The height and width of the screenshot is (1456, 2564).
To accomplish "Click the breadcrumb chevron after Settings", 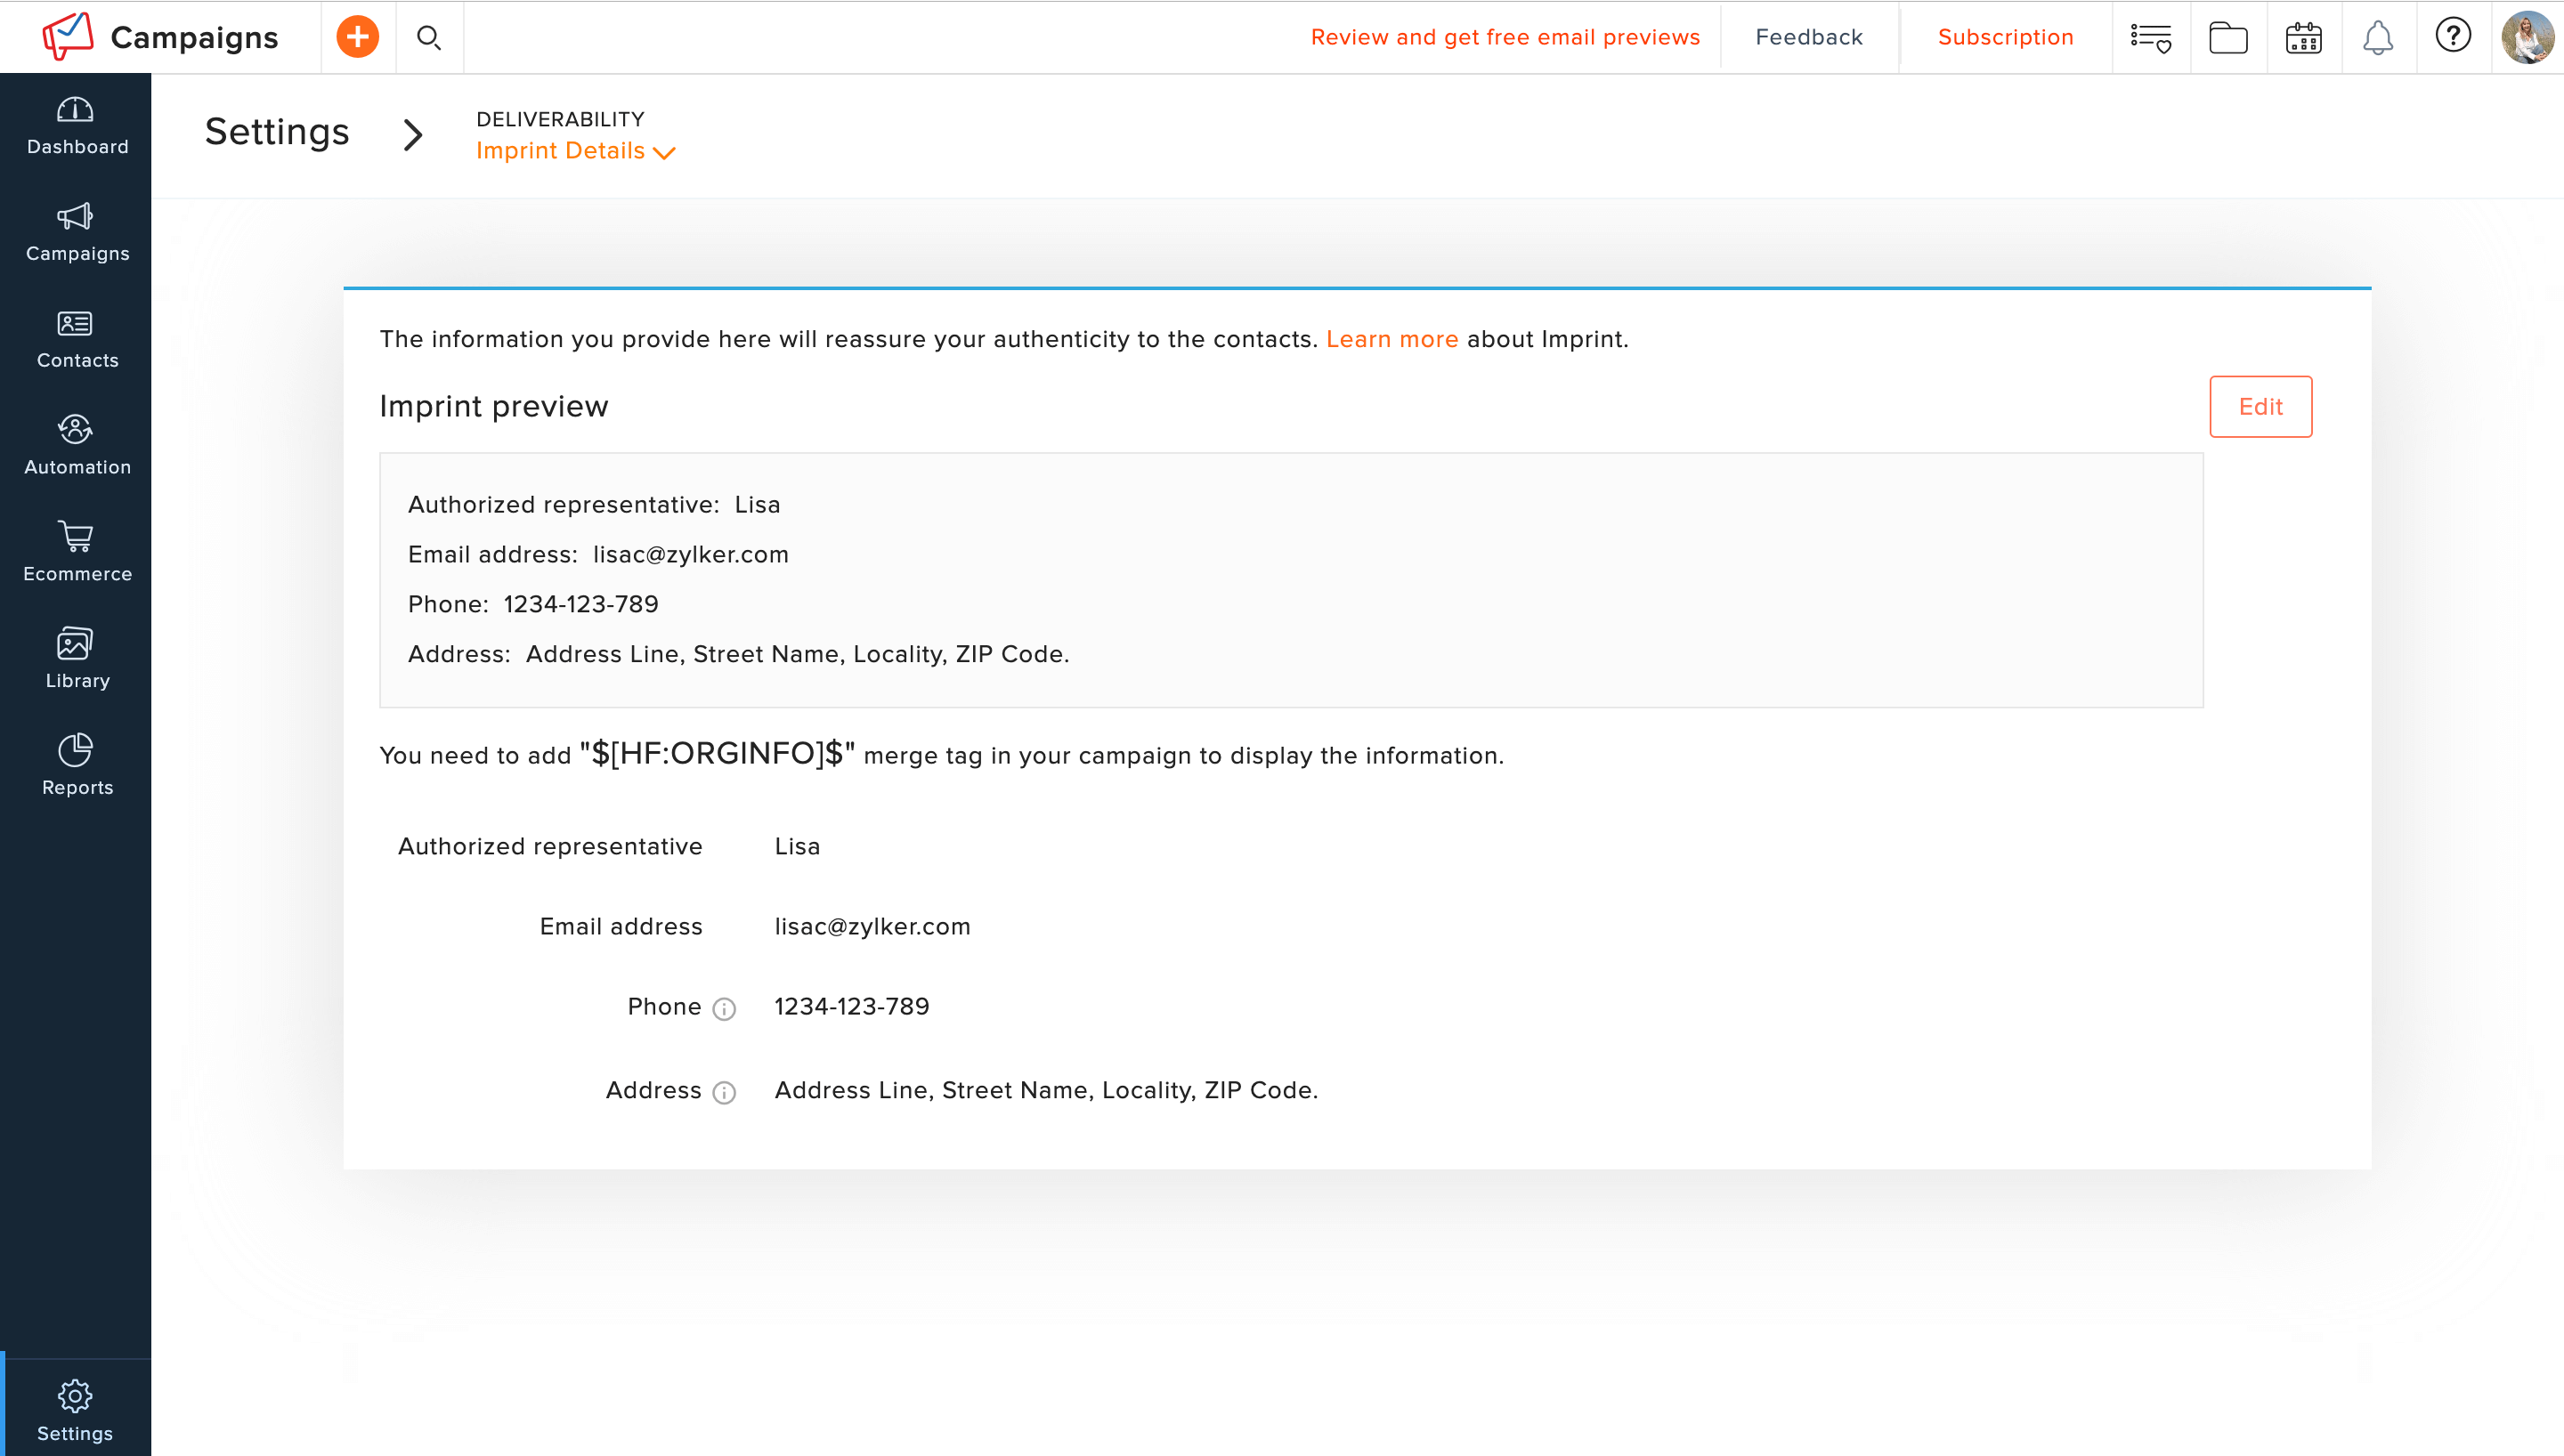I will [x=413, y=134].
